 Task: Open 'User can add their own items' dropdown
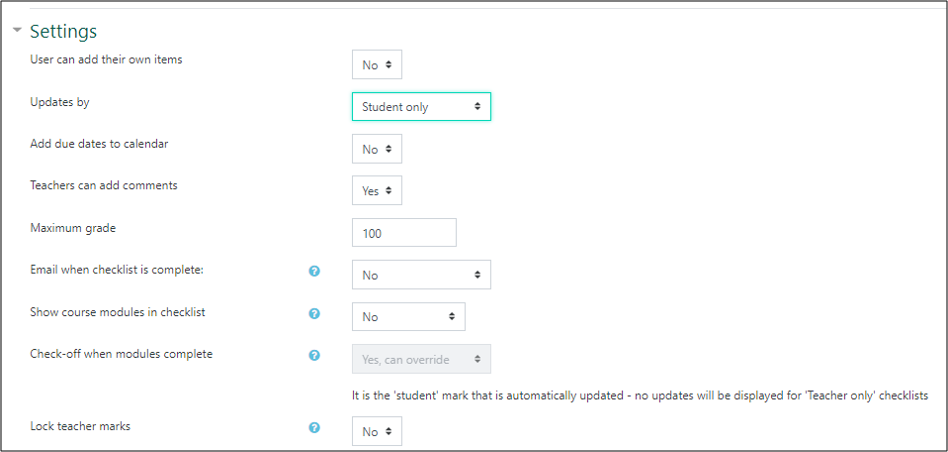point(377,65)
